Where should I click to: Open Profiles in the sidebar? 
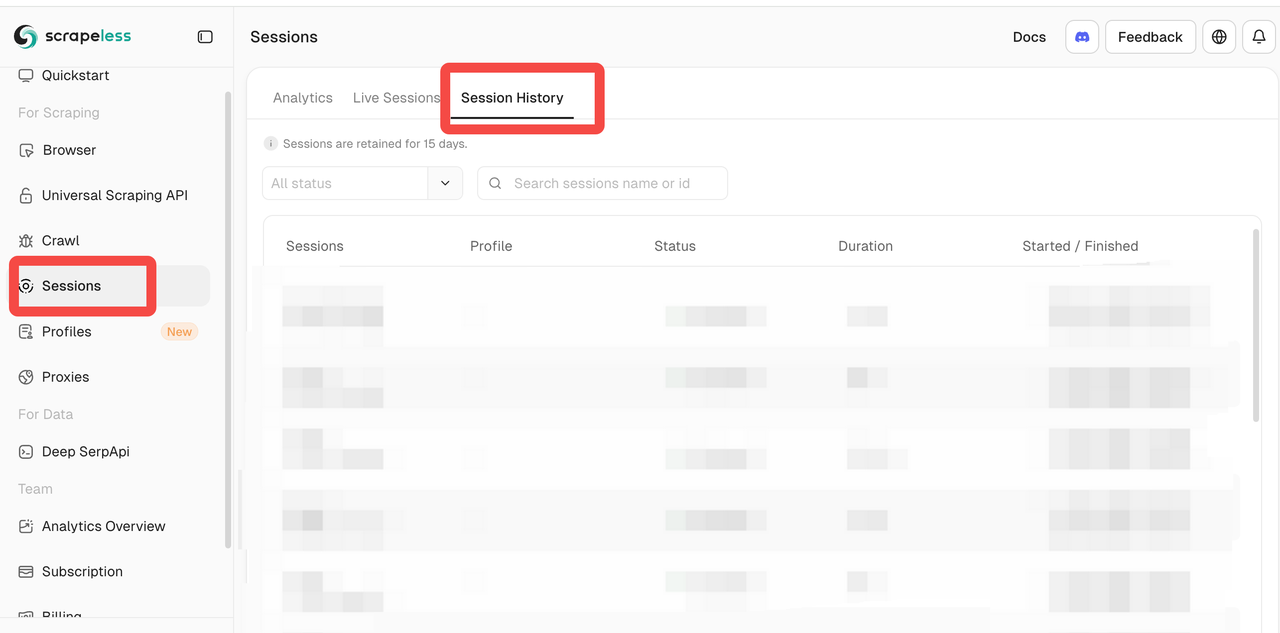(66, 332)
